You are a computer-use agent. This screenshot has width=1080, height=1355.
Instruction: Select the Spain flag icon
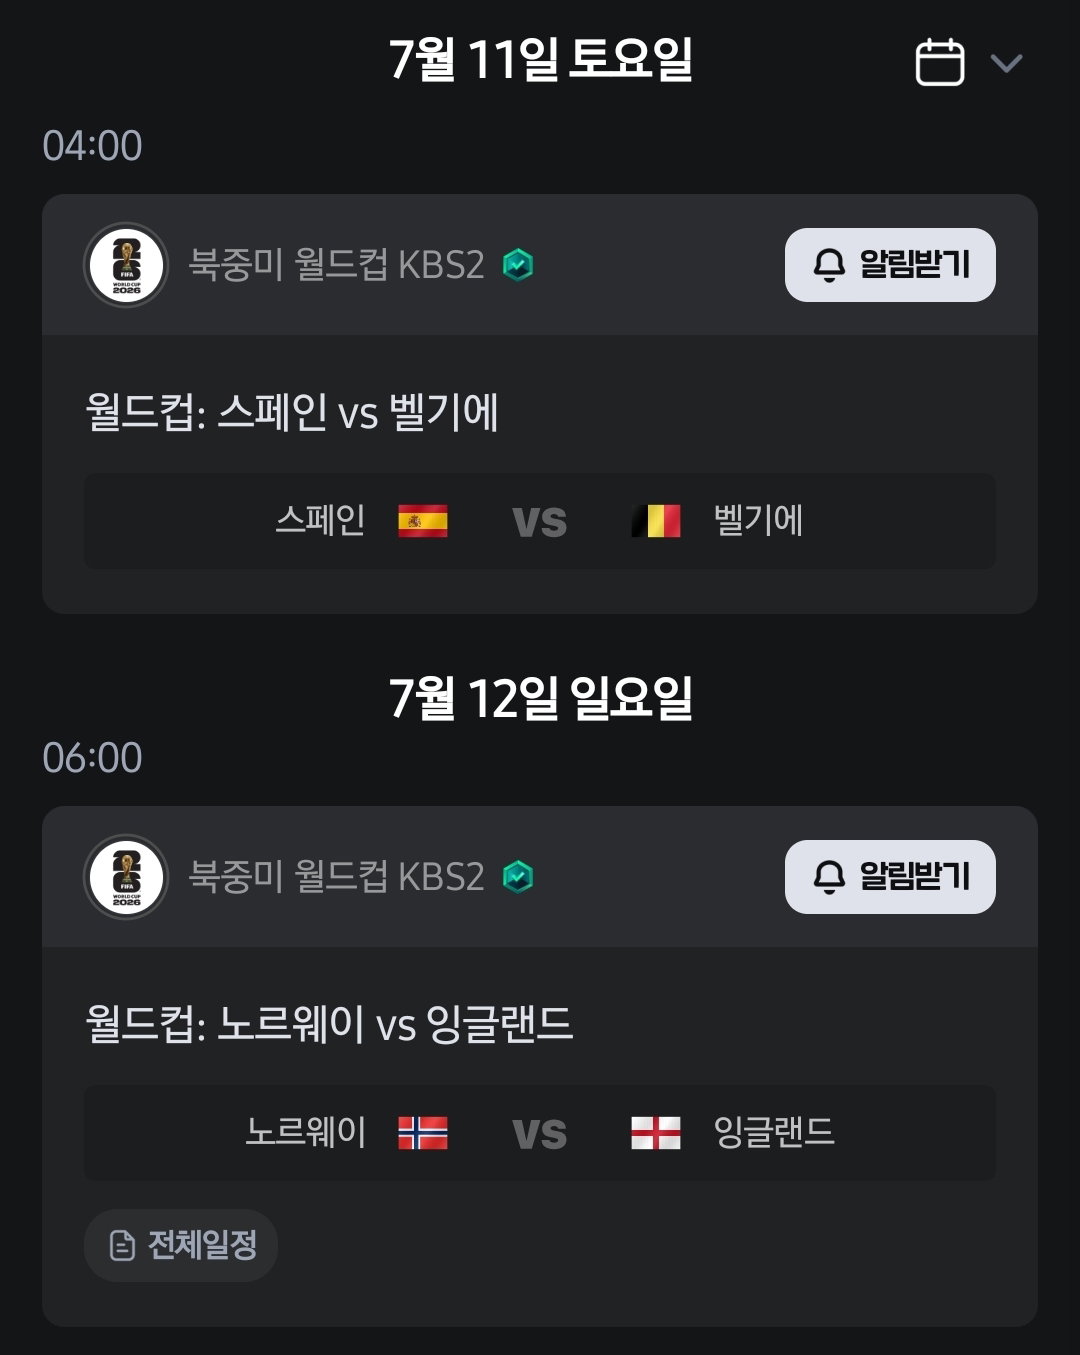(423, 521)
